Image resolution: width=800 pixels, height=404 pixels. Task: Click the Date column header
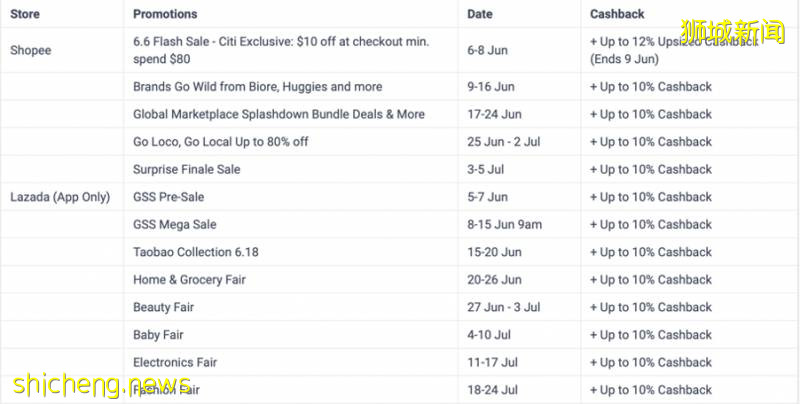point(480,14)
